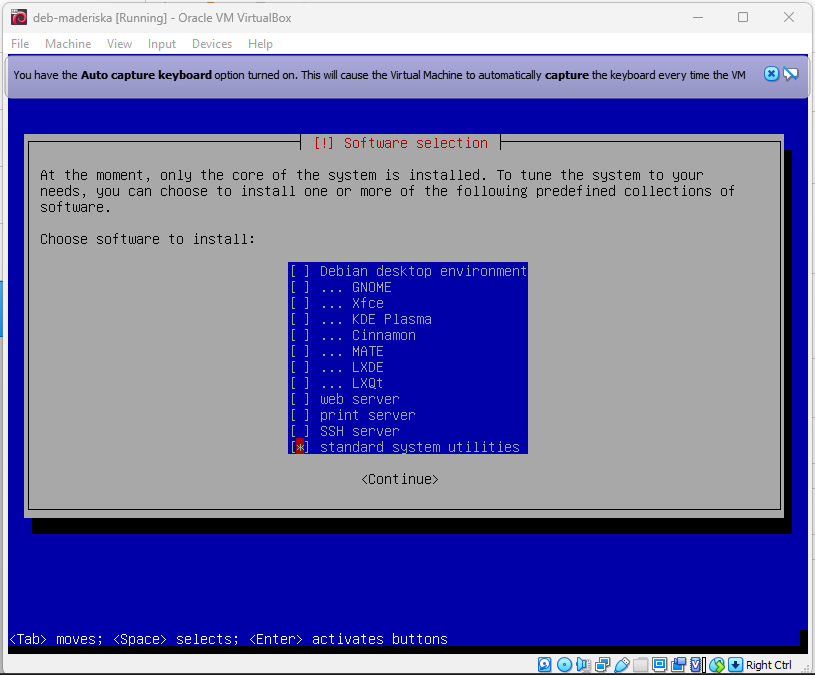Open the audio status icon

point(584,665)
